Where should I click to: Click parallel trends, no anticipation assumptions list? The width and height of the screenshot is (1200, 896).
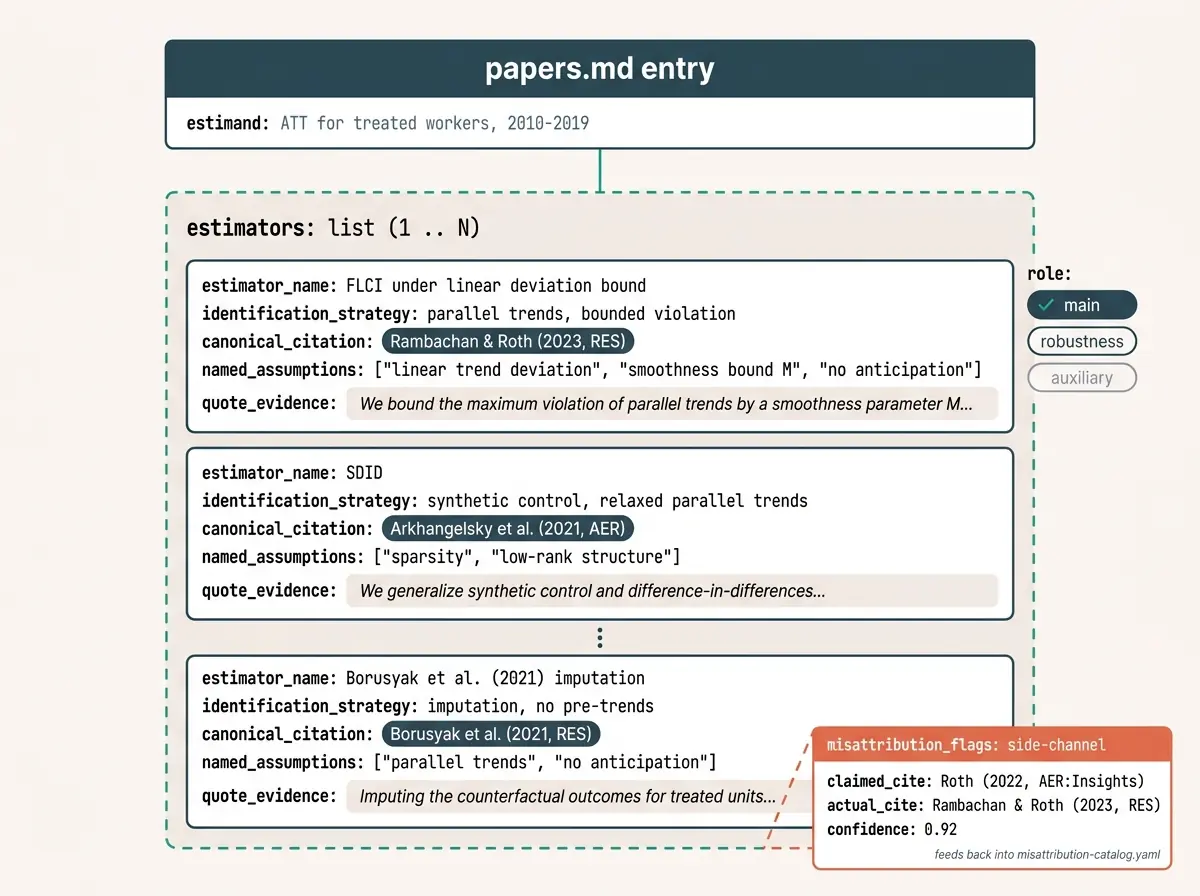(460, 762)
